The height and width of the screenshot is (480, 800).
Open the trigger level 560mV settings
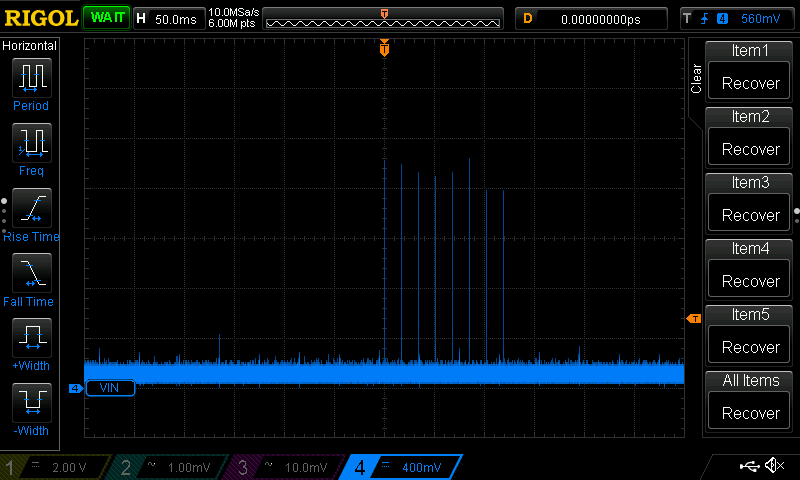pos(738,19)
